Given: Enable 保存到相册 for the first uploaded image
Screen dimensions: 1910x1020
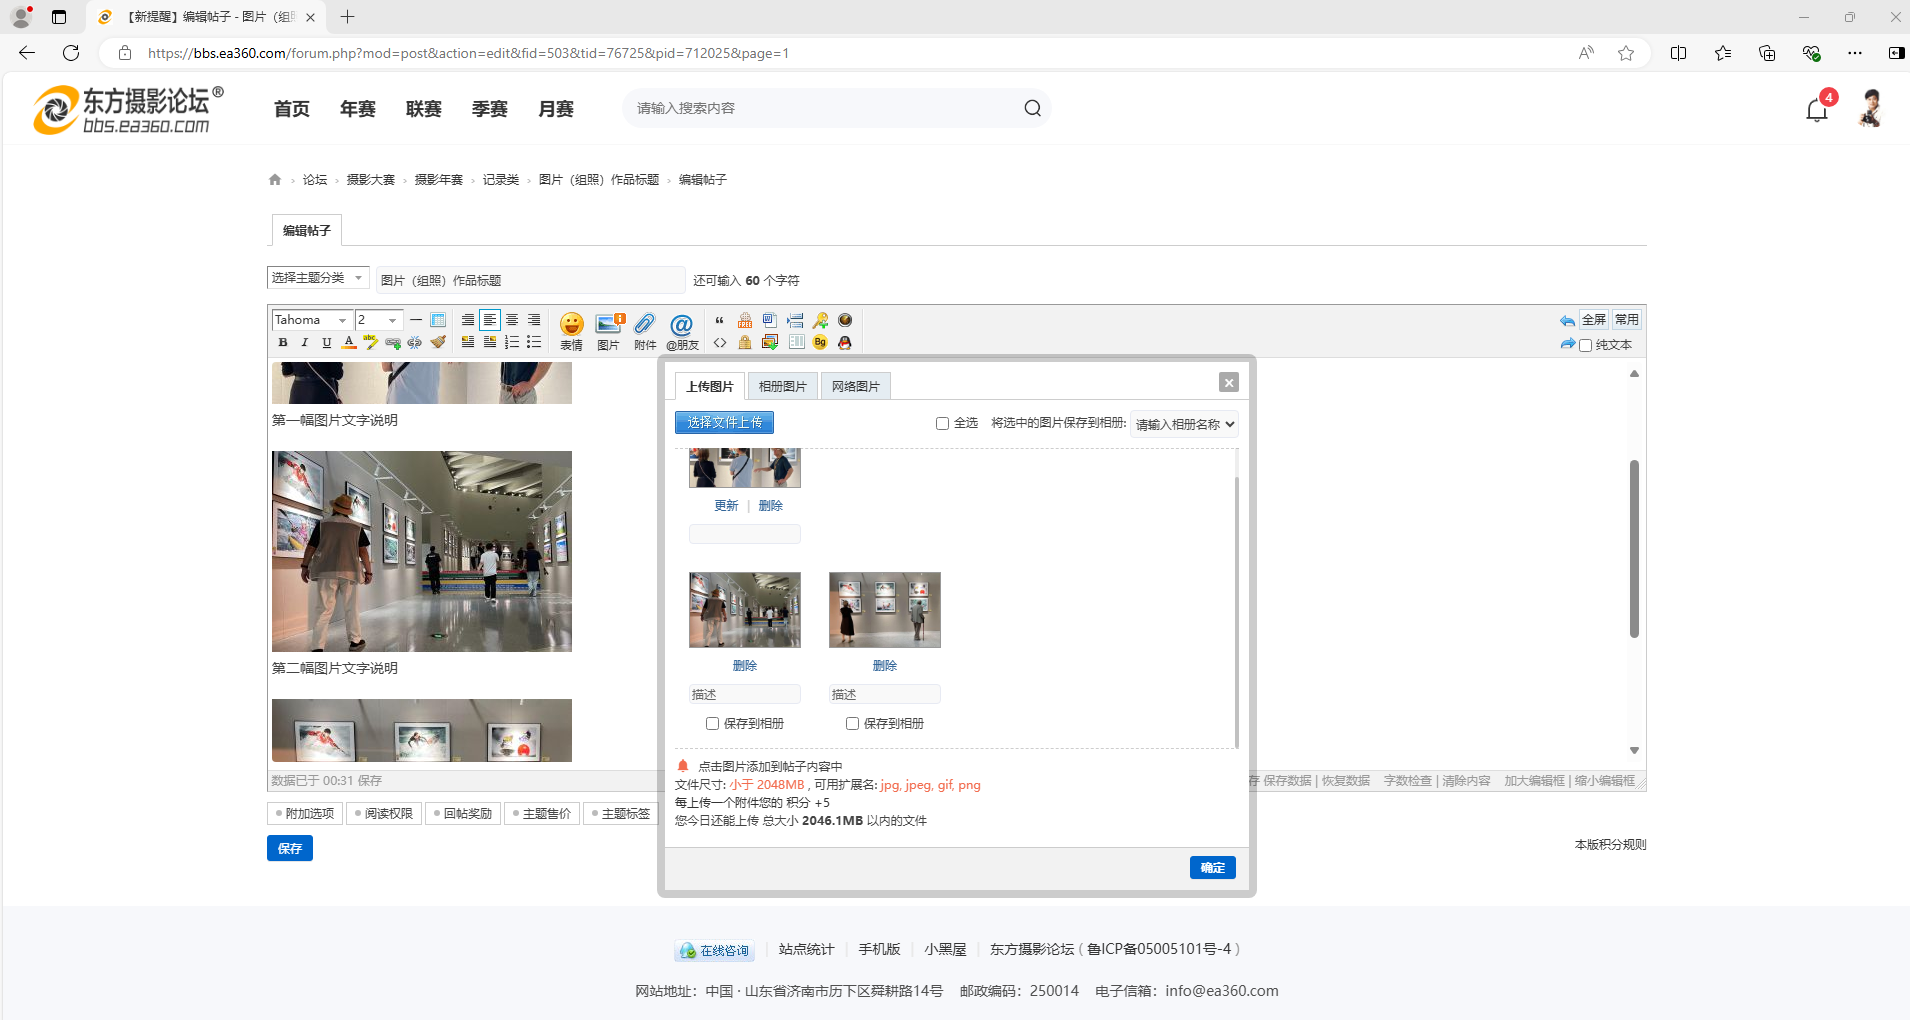Looking at the screenshot, I should pos(712,723).
